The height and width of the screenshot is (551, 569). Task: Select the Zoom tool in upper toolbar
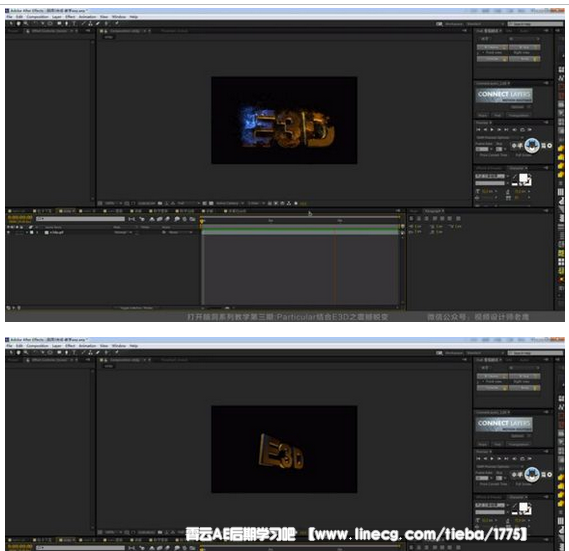[26, 24]
